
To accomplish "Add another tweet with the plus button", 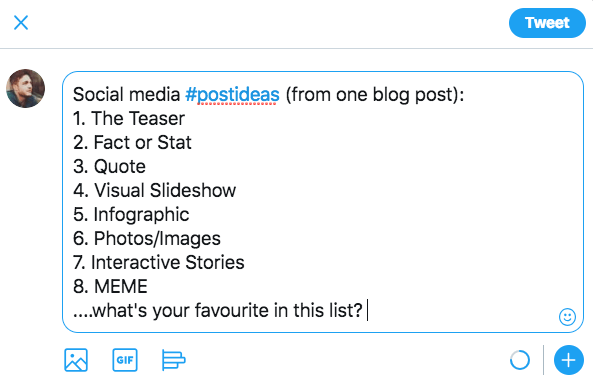I will 568,360.
